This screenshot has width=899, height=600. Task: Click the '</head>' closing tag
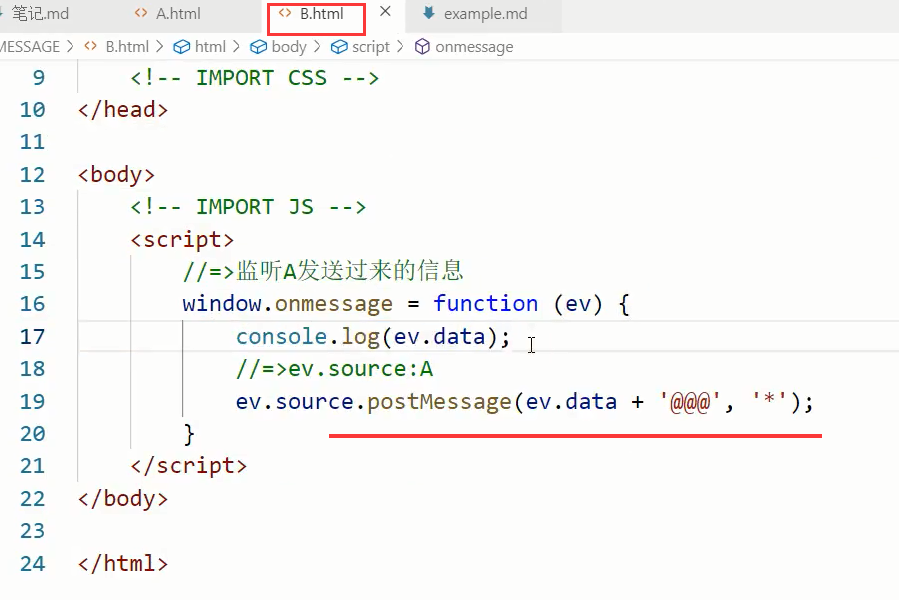tap(123, 110)
